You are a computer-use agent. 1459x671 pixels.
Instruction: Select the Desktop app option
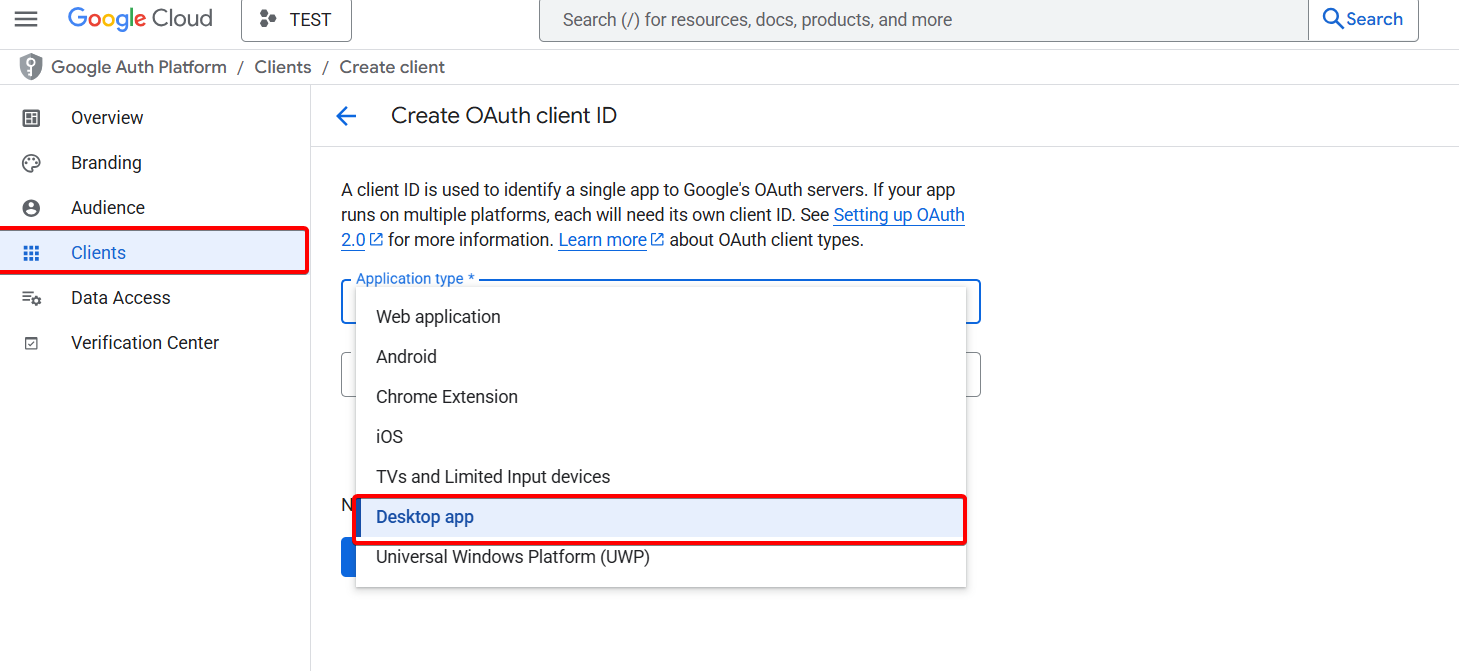tap(661, 518)
